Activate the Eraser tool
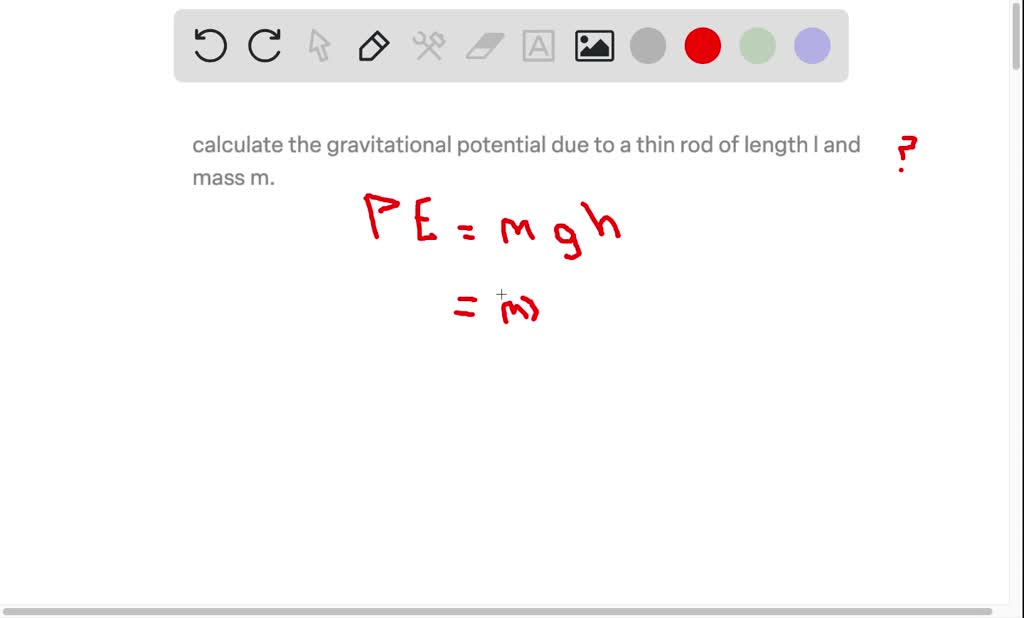 point(483,45)
